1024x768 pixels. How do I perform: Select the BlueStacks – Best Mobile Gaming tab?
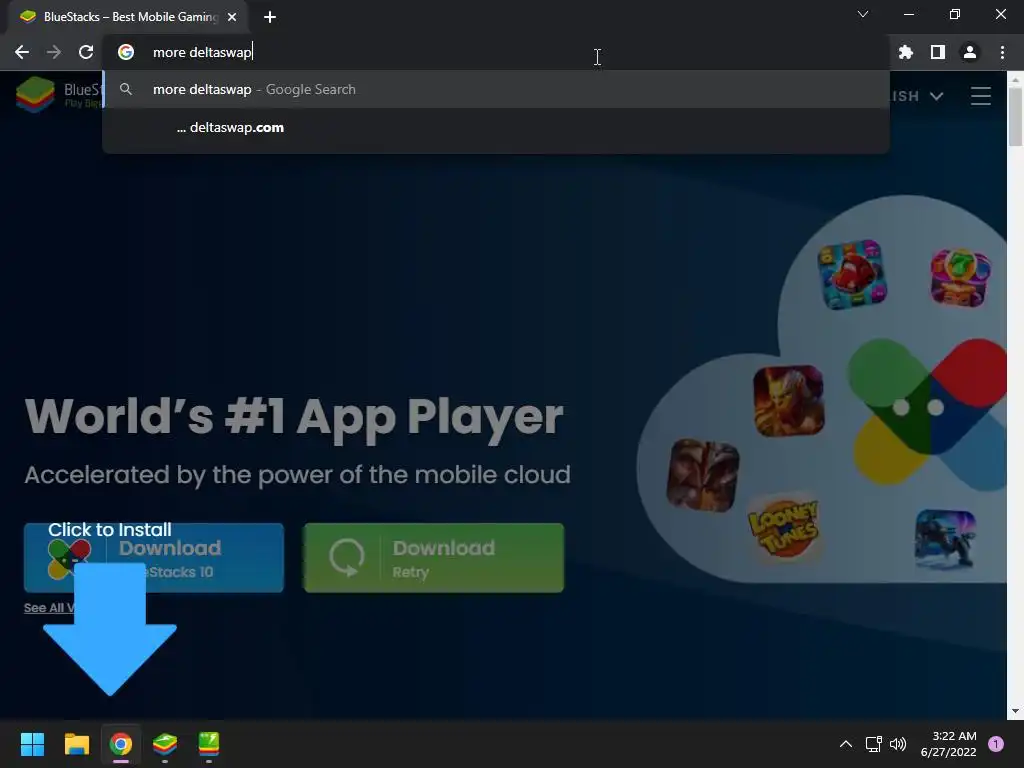point(128,17)
